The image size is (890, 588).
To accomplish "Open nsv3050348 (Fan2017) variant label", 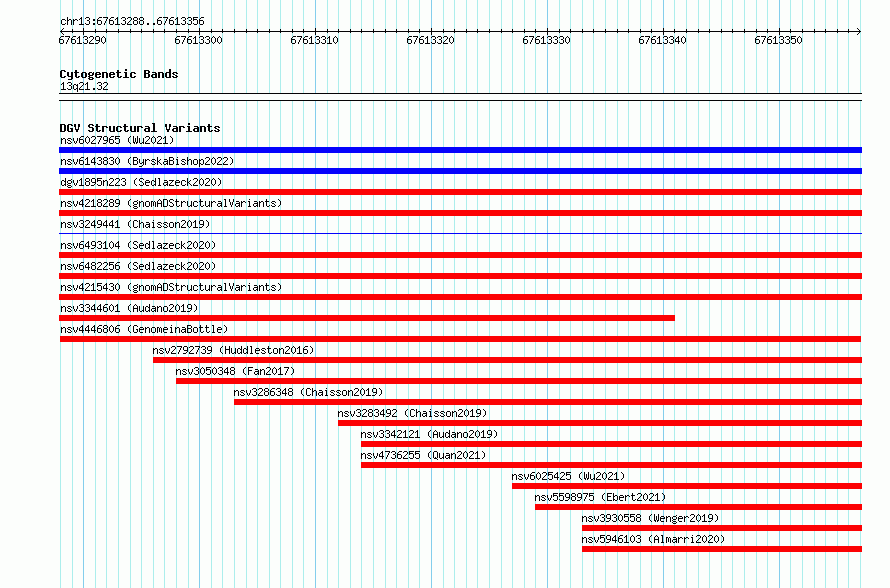I will click(x=236, y=371).
